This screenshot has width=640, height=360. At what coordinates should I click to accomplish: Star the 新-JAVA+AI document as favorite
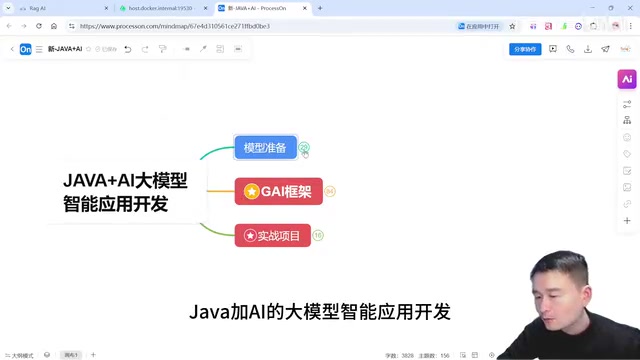pyautogui.click(x=89, y=49)
